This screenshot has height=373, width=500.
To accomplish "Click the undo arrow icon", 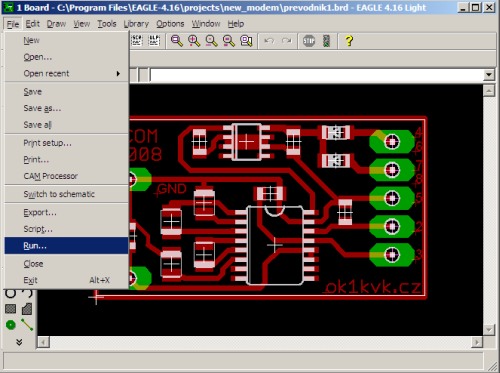I will 269,41.
